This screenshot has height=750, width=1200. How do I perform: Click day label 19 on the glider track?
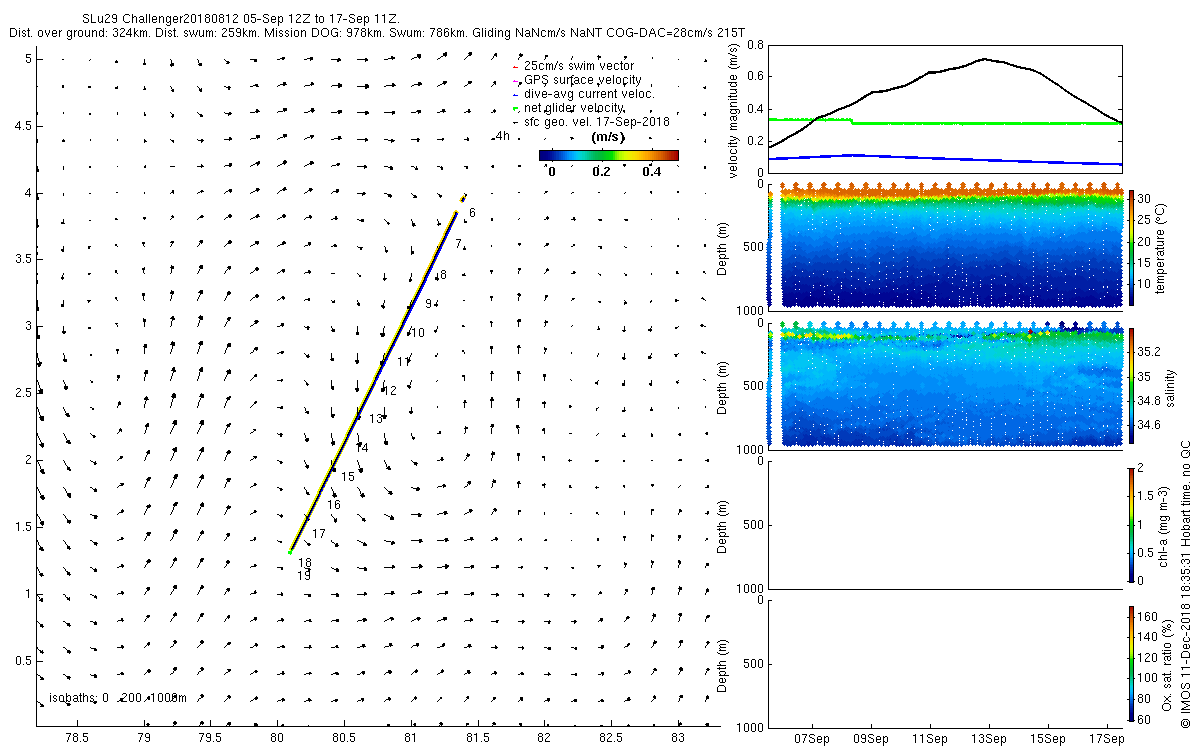tap(303, 576)
